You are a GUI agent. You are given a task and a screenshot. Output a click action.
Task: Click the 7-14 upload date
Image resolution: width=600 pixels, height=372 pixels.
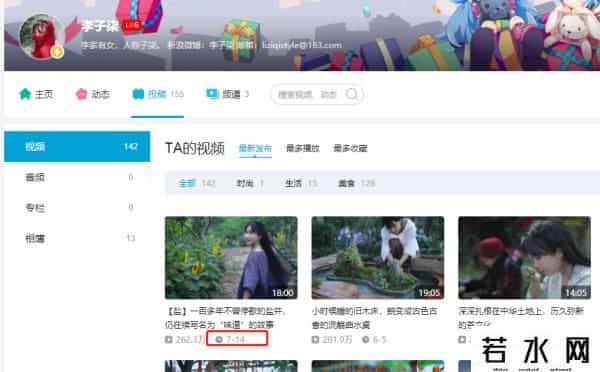pyautogui.click(x=235, y=339)
